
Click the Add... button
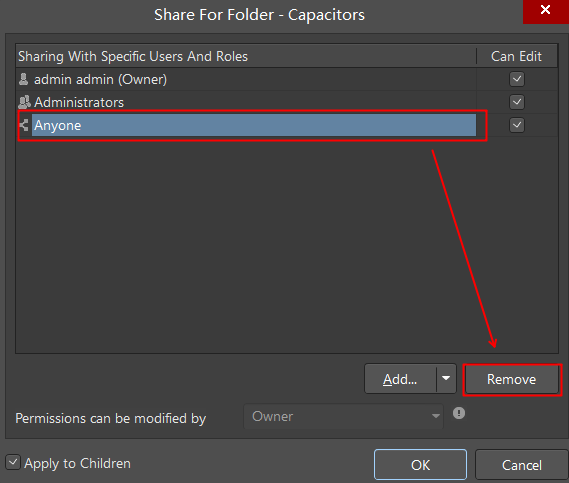(x=400, y=379)
